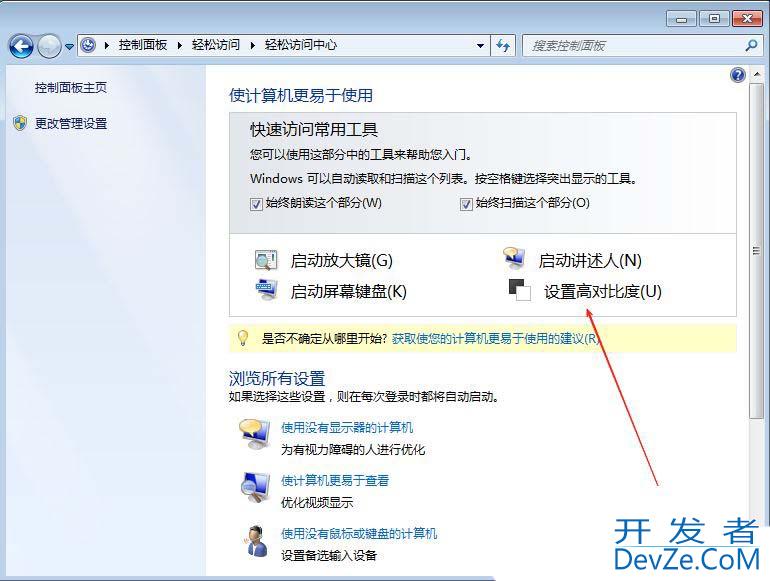770x581 pixels.
Task: Start 启动屏幕键盘(K)
Action: click(x=349, y=292)
